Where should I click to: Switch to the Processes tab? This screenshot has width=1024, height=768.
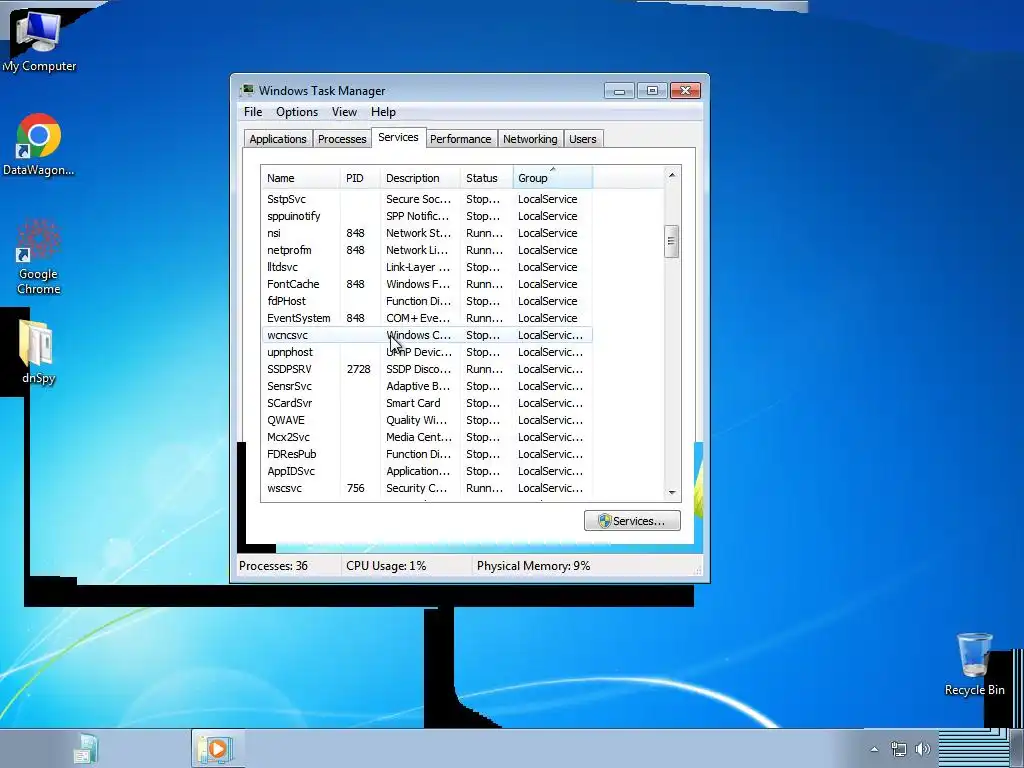[342, 139]
